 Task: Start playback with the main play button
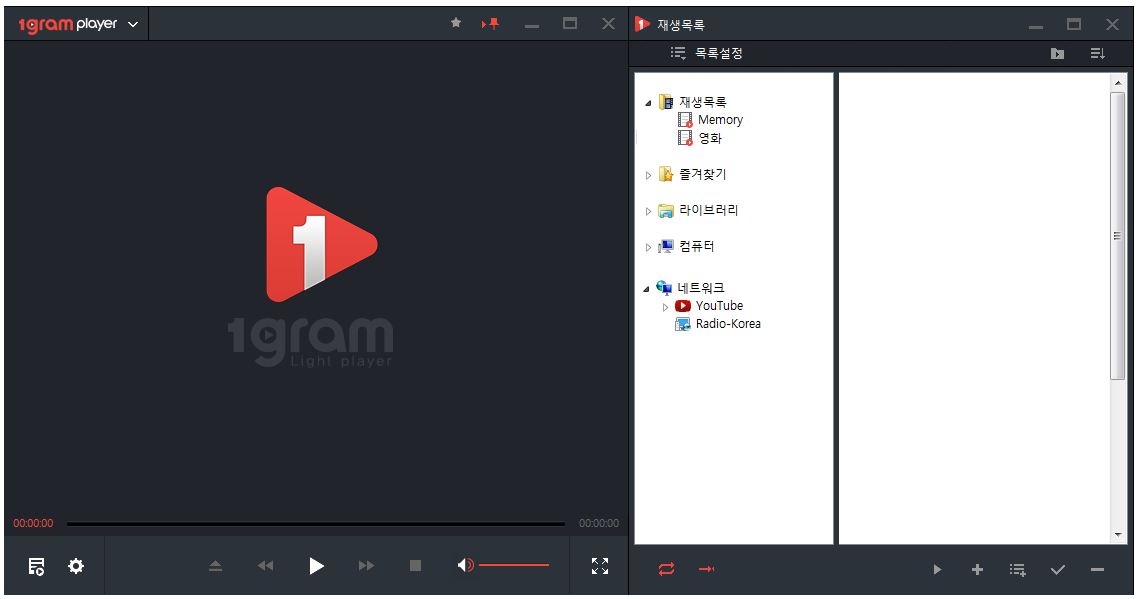pos(316,566)
